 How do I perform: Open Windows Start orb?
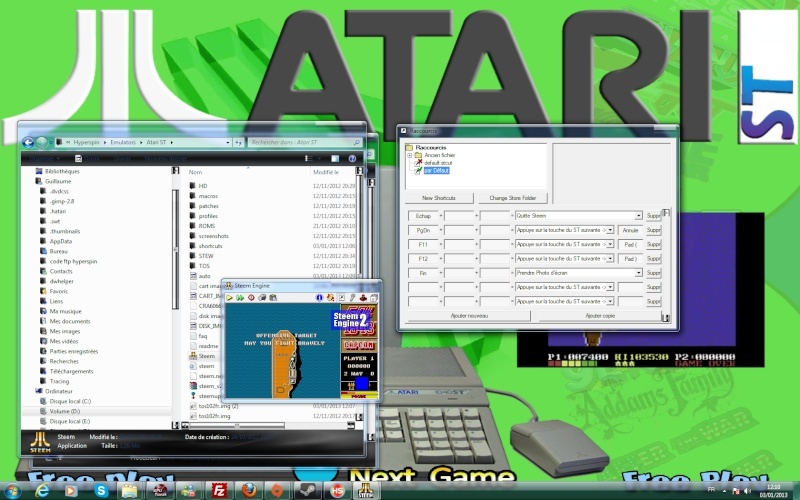11,491
